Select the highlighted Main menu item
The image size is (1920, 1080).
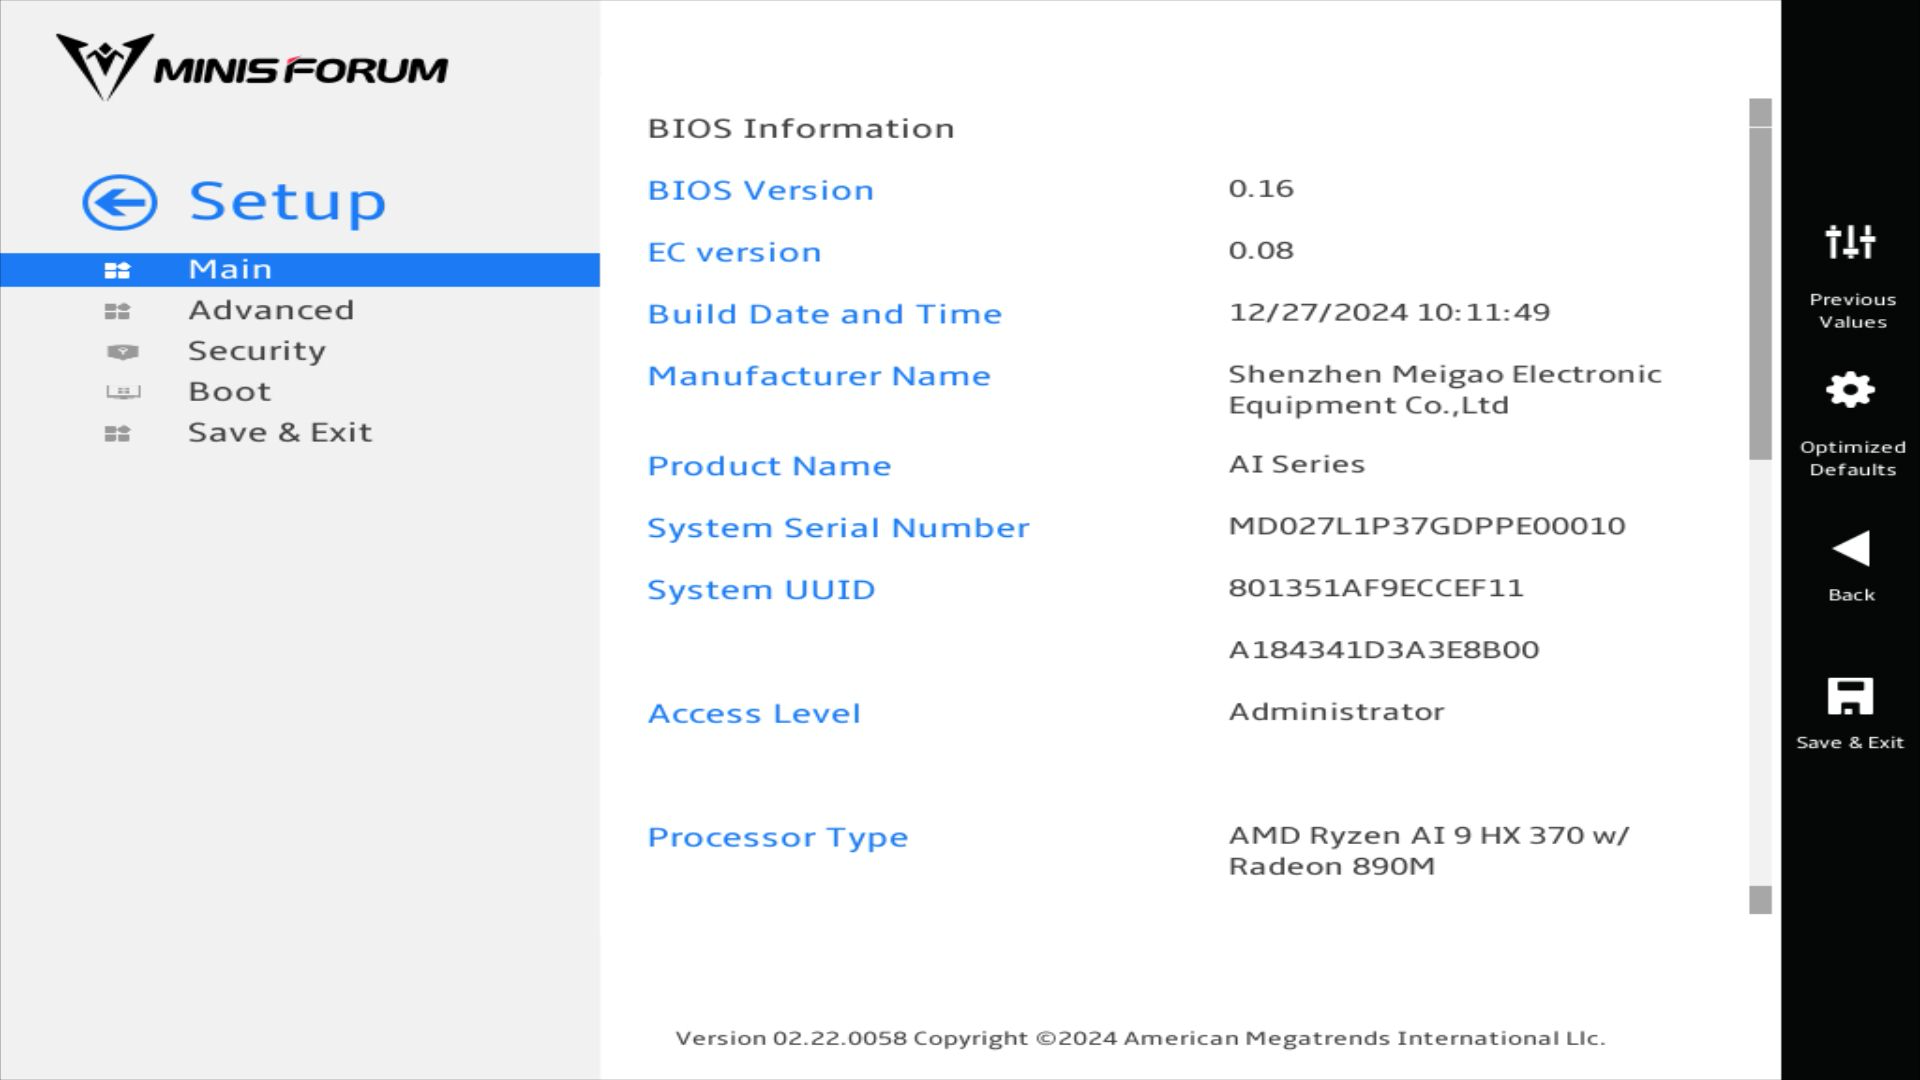(230, 269)
